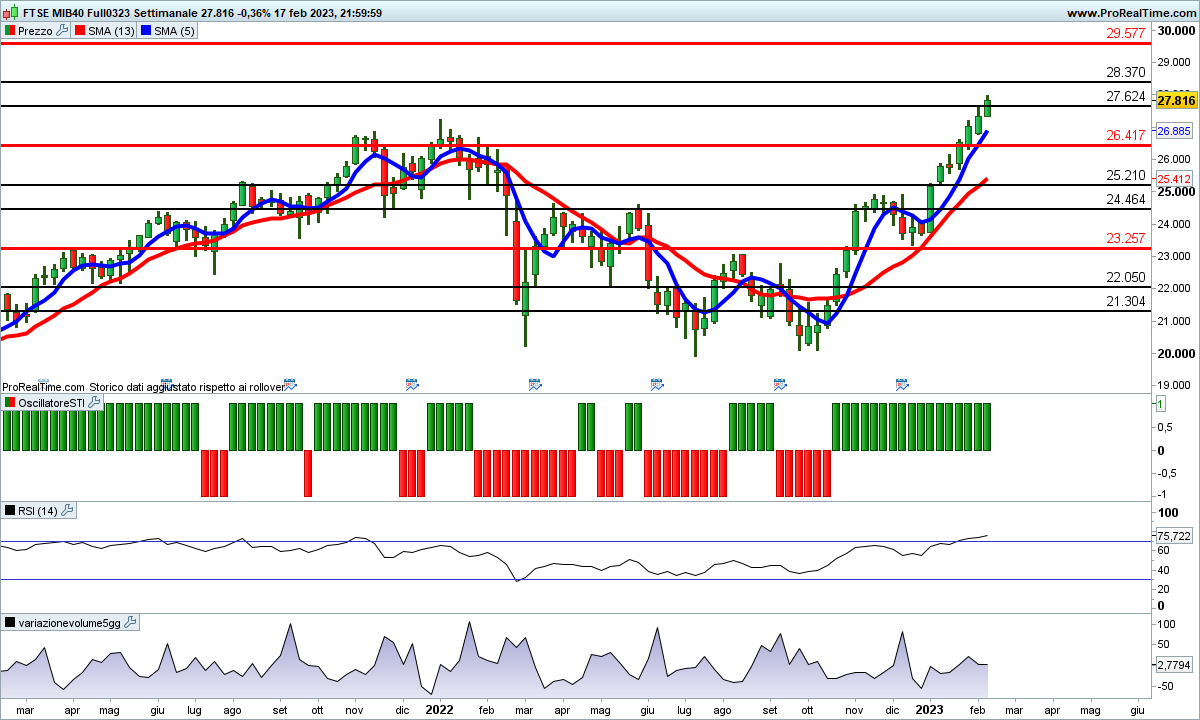Click the 2022 year label on time axis

click(x=441, y=708)
